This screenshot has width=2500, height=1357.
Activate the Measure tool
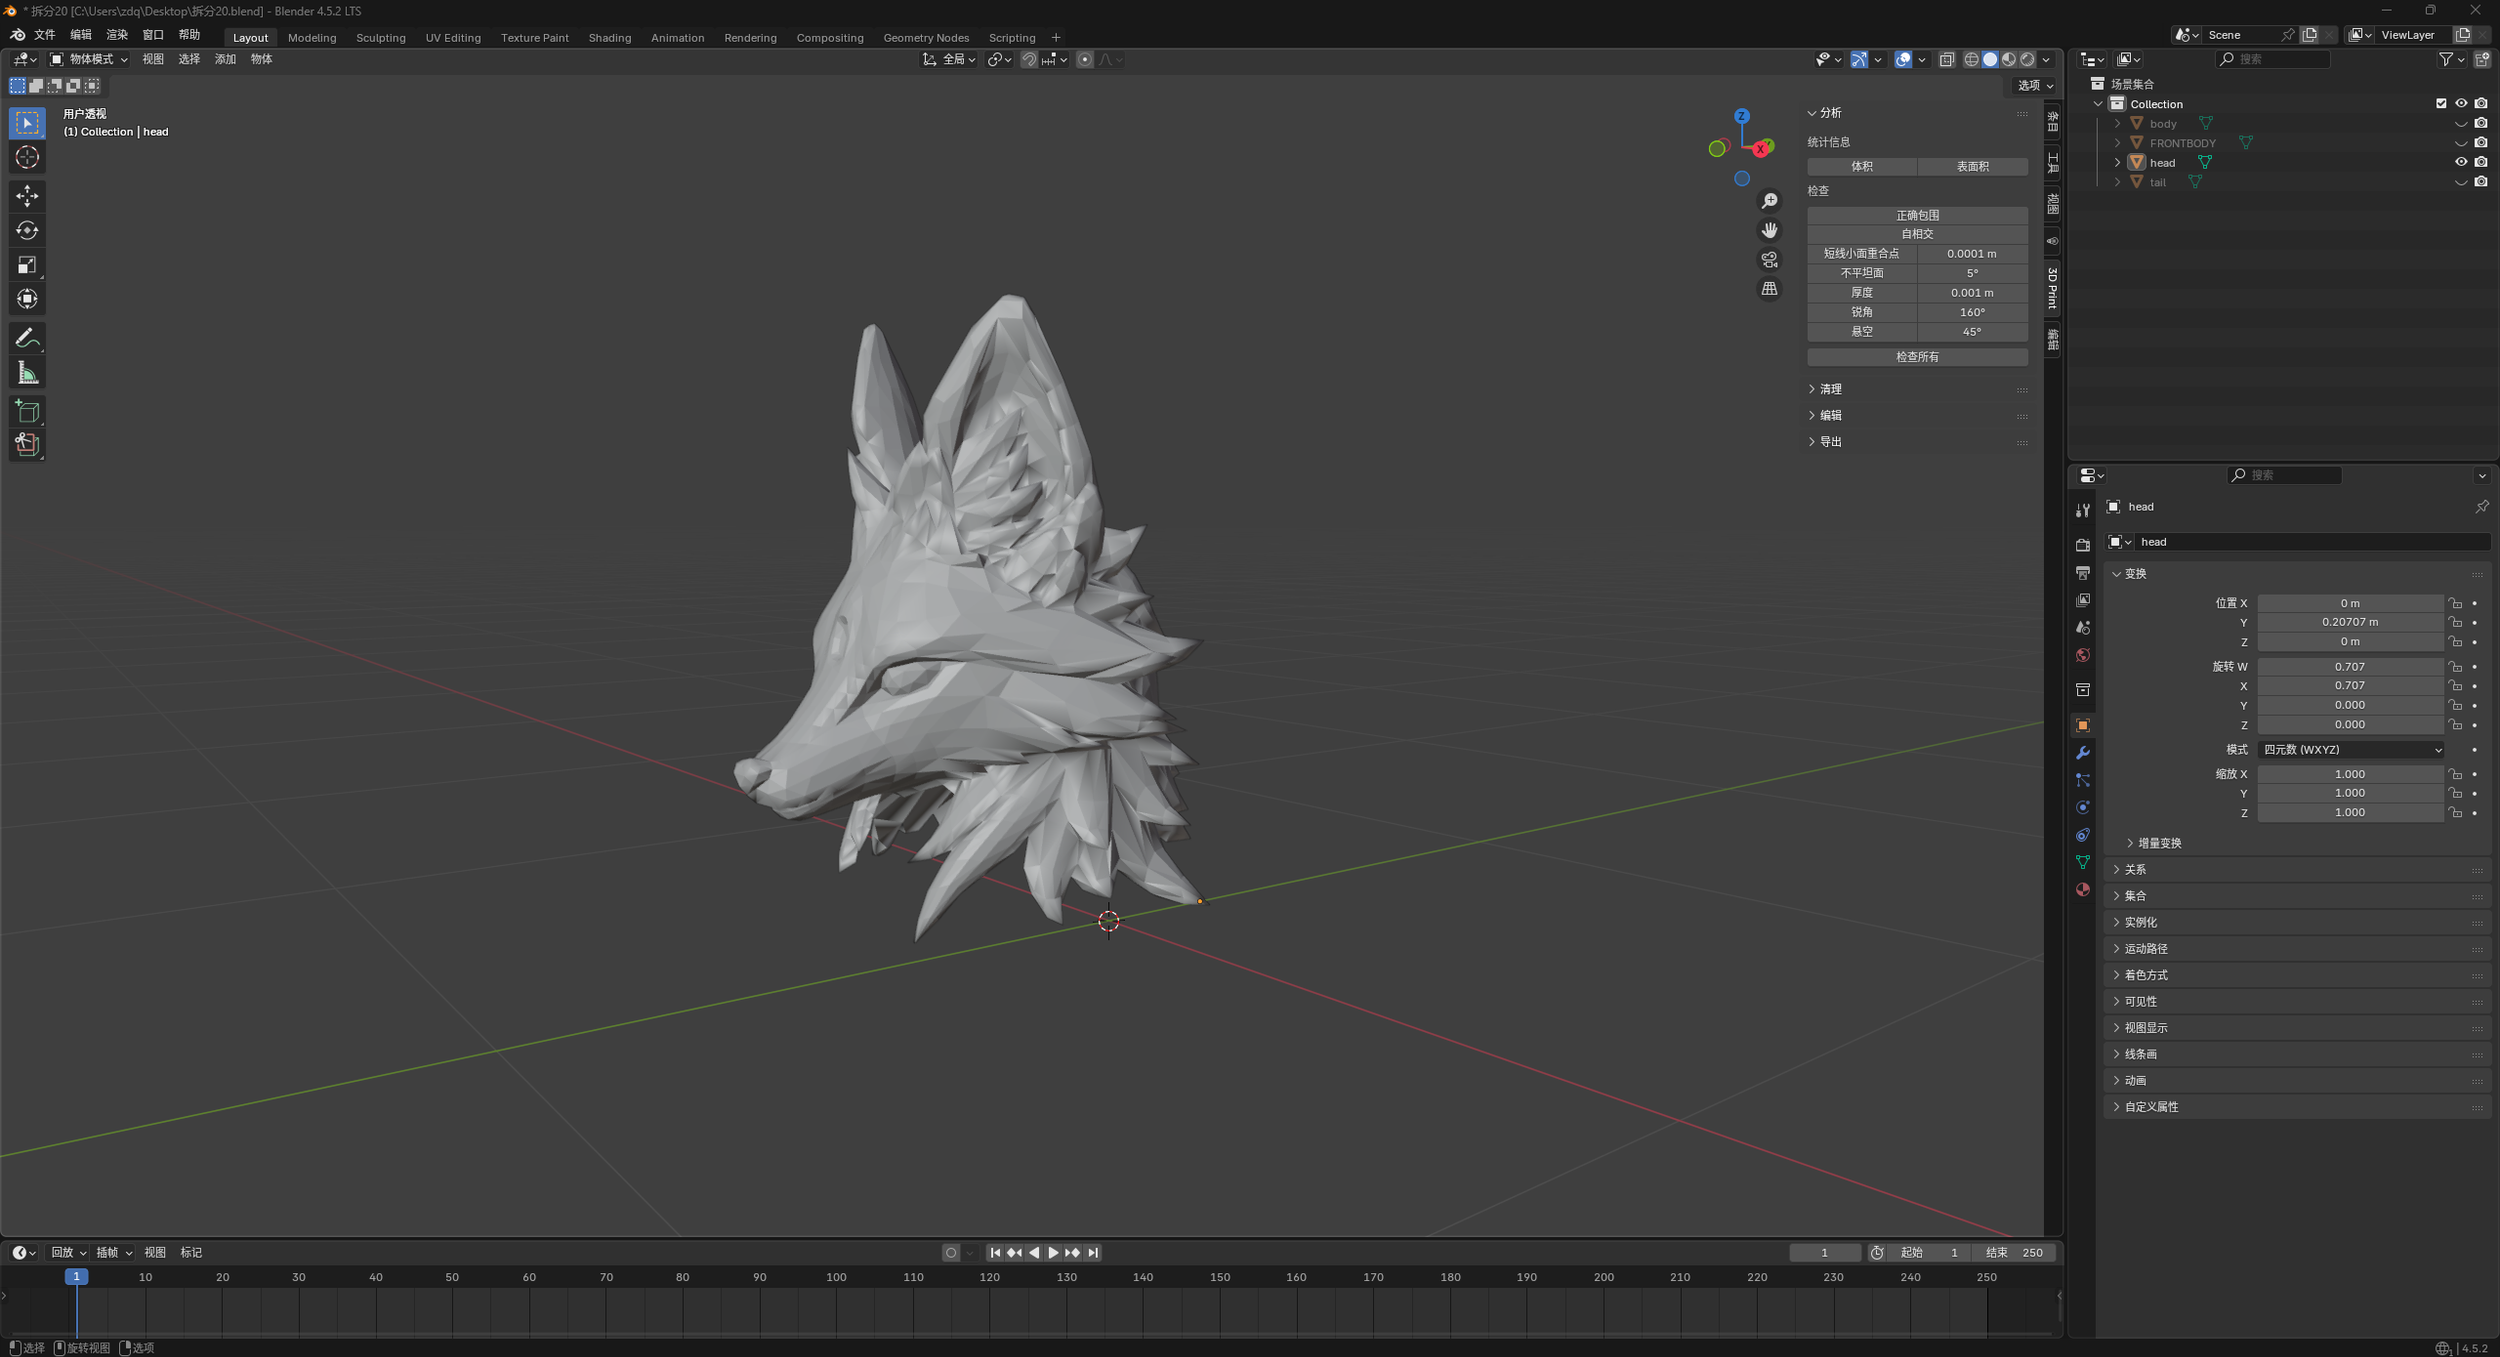click(x=27, y=374)
